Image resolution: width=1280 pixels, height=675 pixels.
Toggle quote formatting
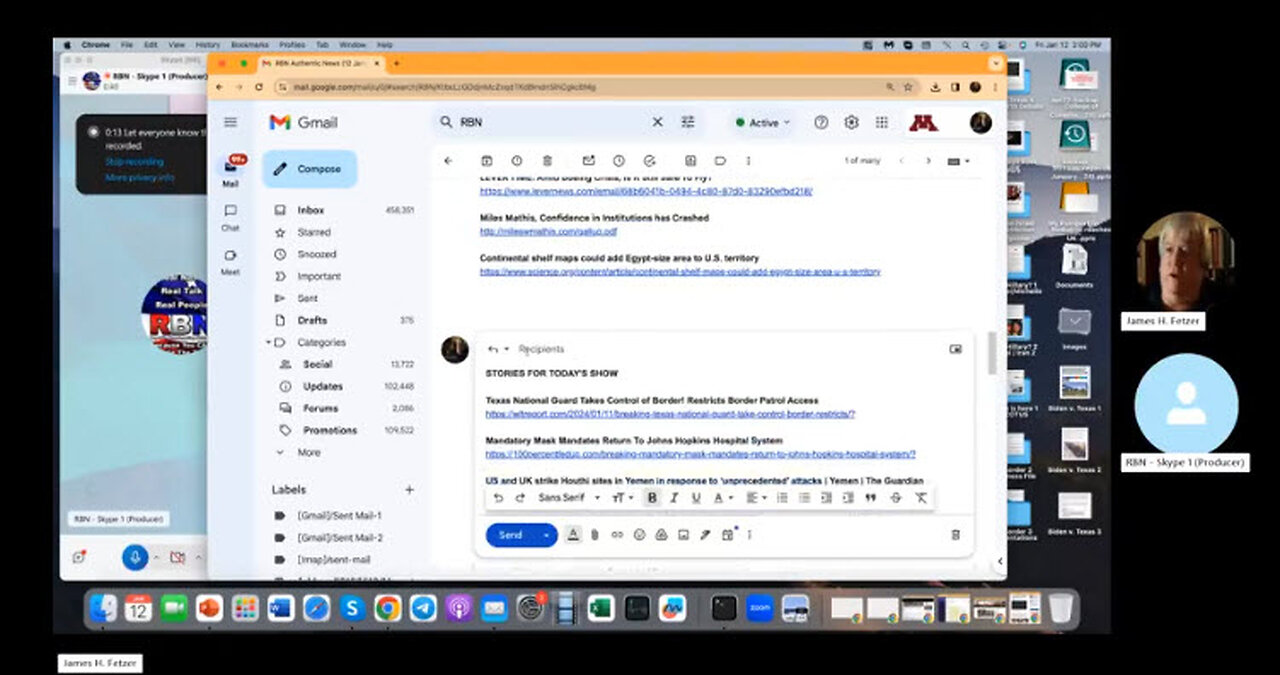(x=870, y=498)
